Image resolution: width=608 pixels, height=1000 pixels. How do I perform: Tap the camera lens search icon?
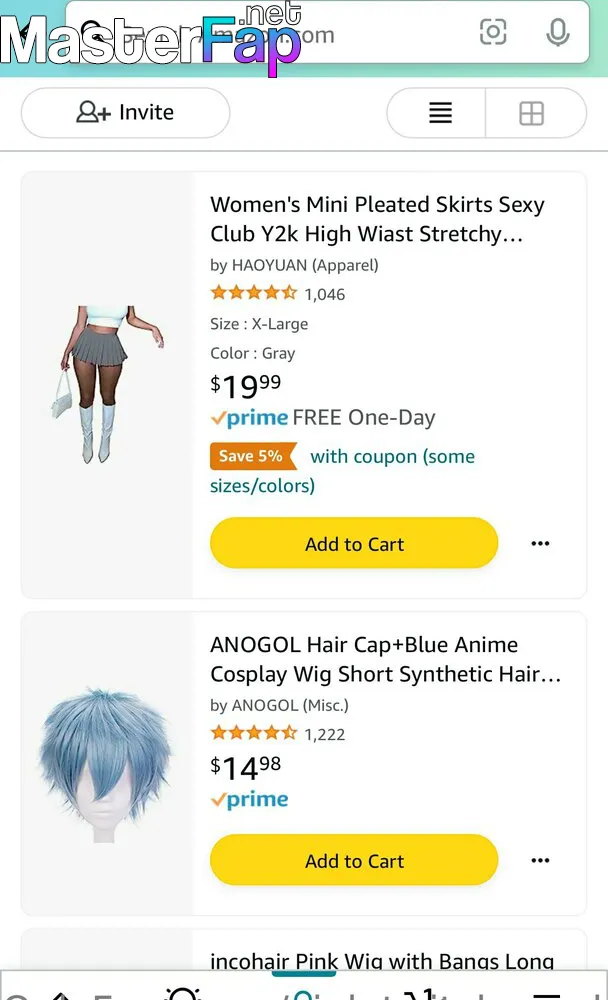pos(493,32)
